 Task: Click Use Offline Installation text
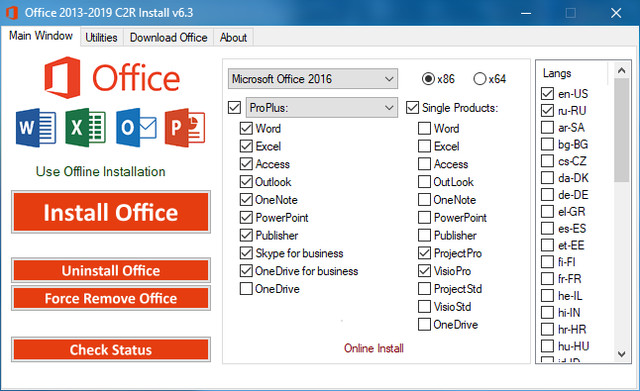coord(101,171)
